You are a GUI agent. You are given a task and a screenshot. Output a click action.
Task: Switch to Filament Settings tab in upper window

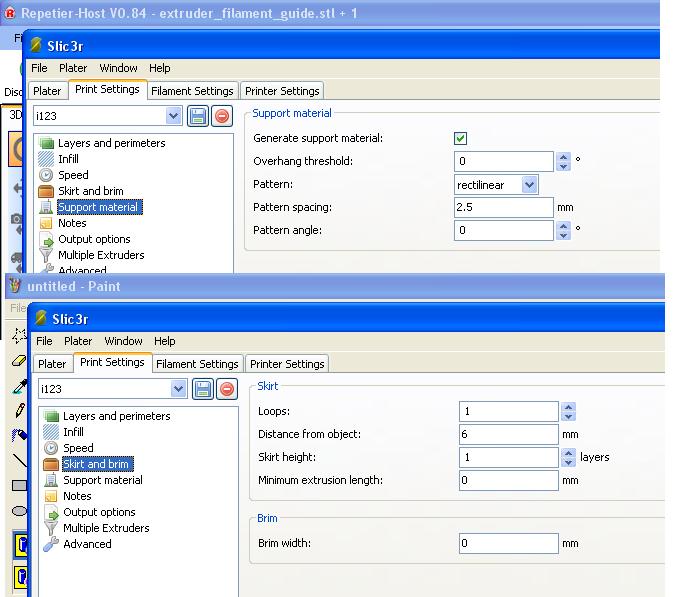192,91
